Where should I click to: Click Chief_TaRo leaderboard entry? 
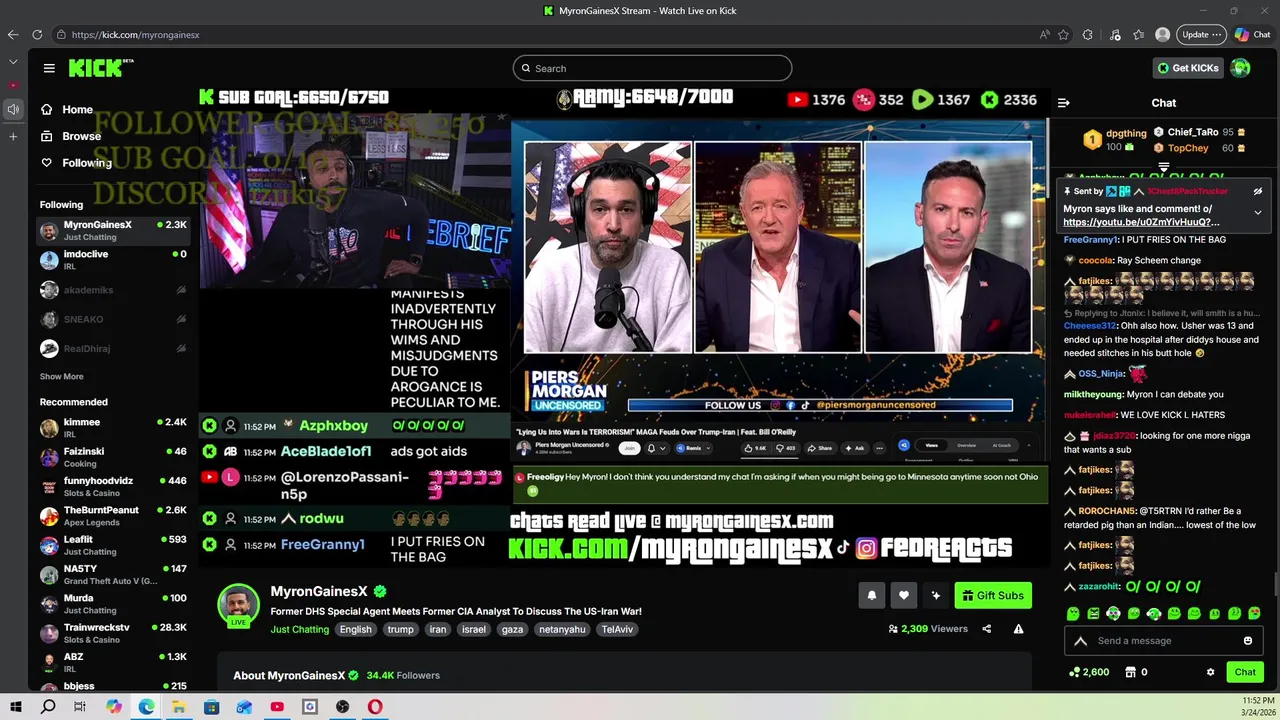point(1199,132)
